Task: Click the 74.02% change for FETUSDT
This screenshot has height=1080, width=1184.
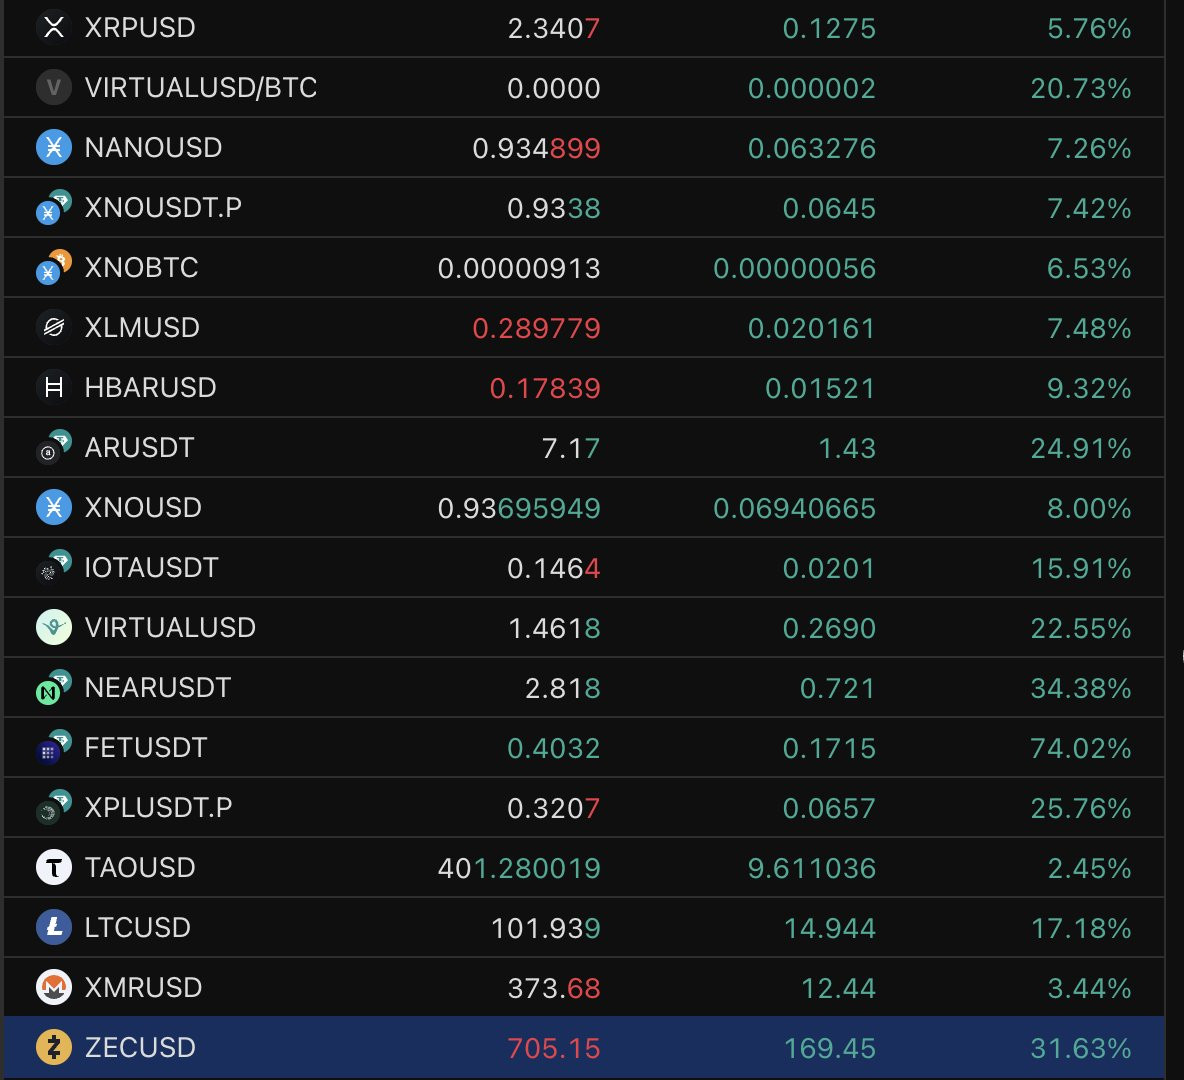Action: click(x=1081, y=748)
